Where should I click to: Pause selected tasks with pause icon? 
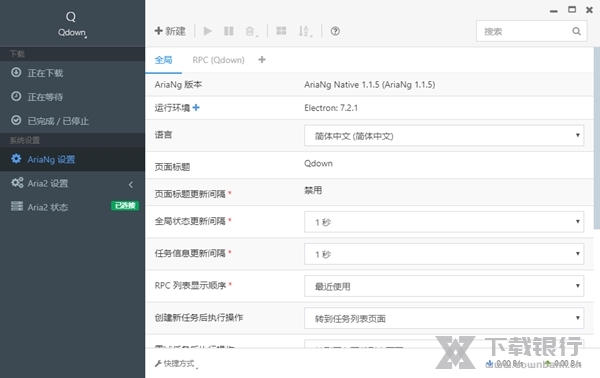coord(229,31)
